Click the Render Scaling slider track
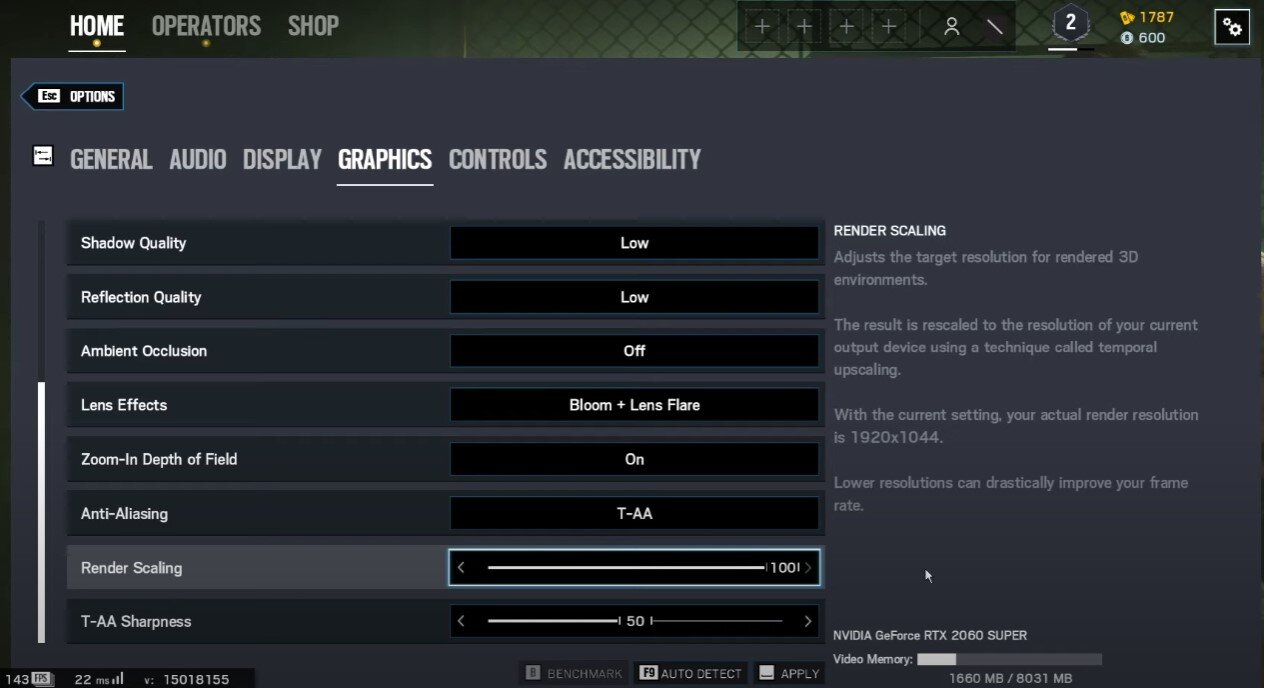Viewport: 1264px width, 688px height. [x=626, y=567]
